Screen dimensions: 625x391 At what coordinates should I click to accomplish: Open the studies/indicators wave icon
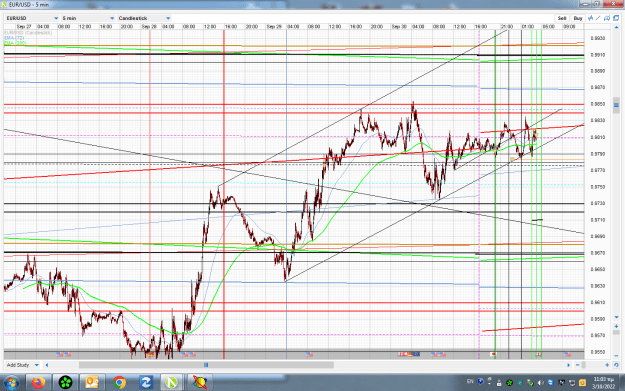[x=591, y=18]
